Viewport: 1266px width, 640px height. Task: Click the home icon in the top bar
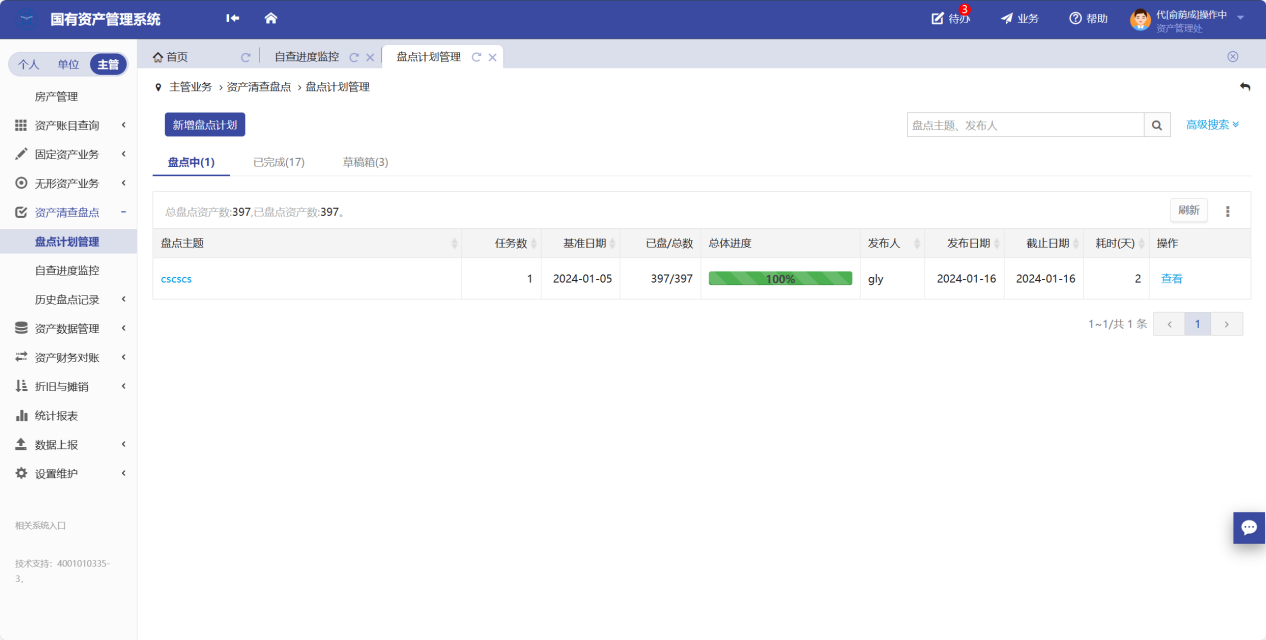click(x=270, y=18)
